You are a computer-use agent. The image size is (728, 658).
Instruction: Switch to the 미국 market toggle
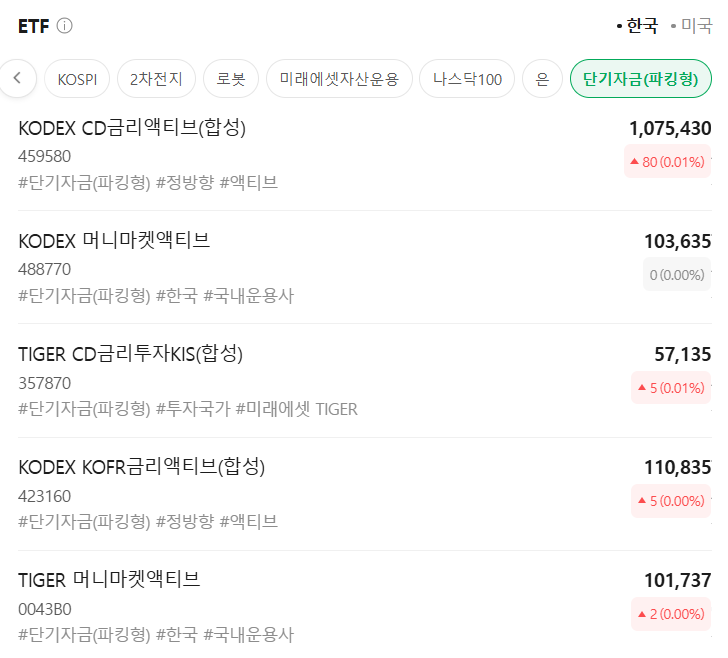click(x=695, y=26)
